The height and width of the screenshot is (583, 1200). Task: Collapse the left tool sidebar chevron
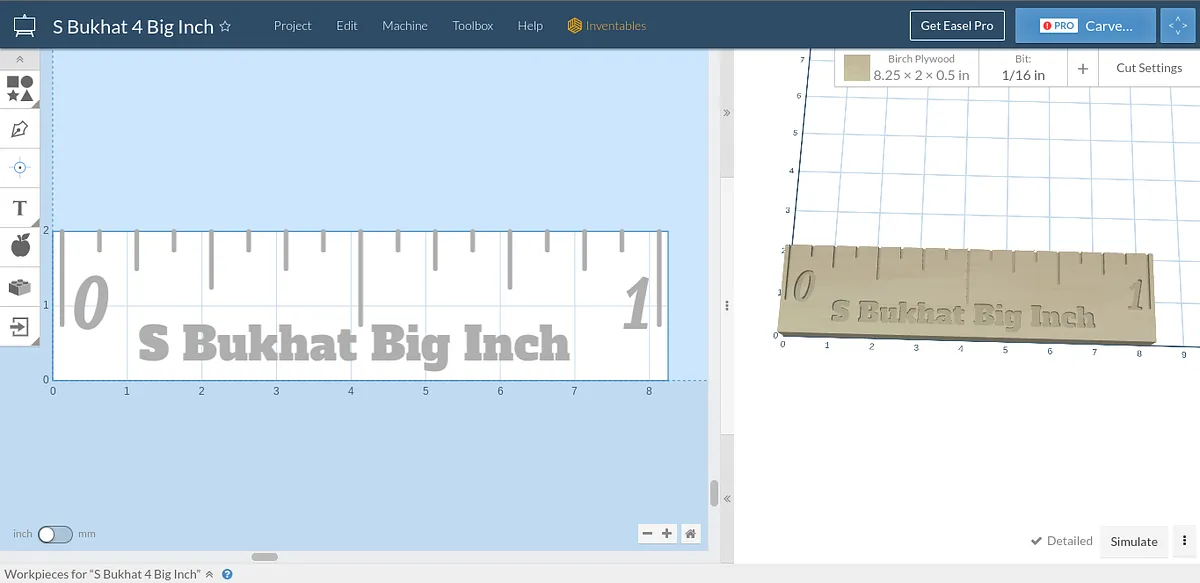19,60
